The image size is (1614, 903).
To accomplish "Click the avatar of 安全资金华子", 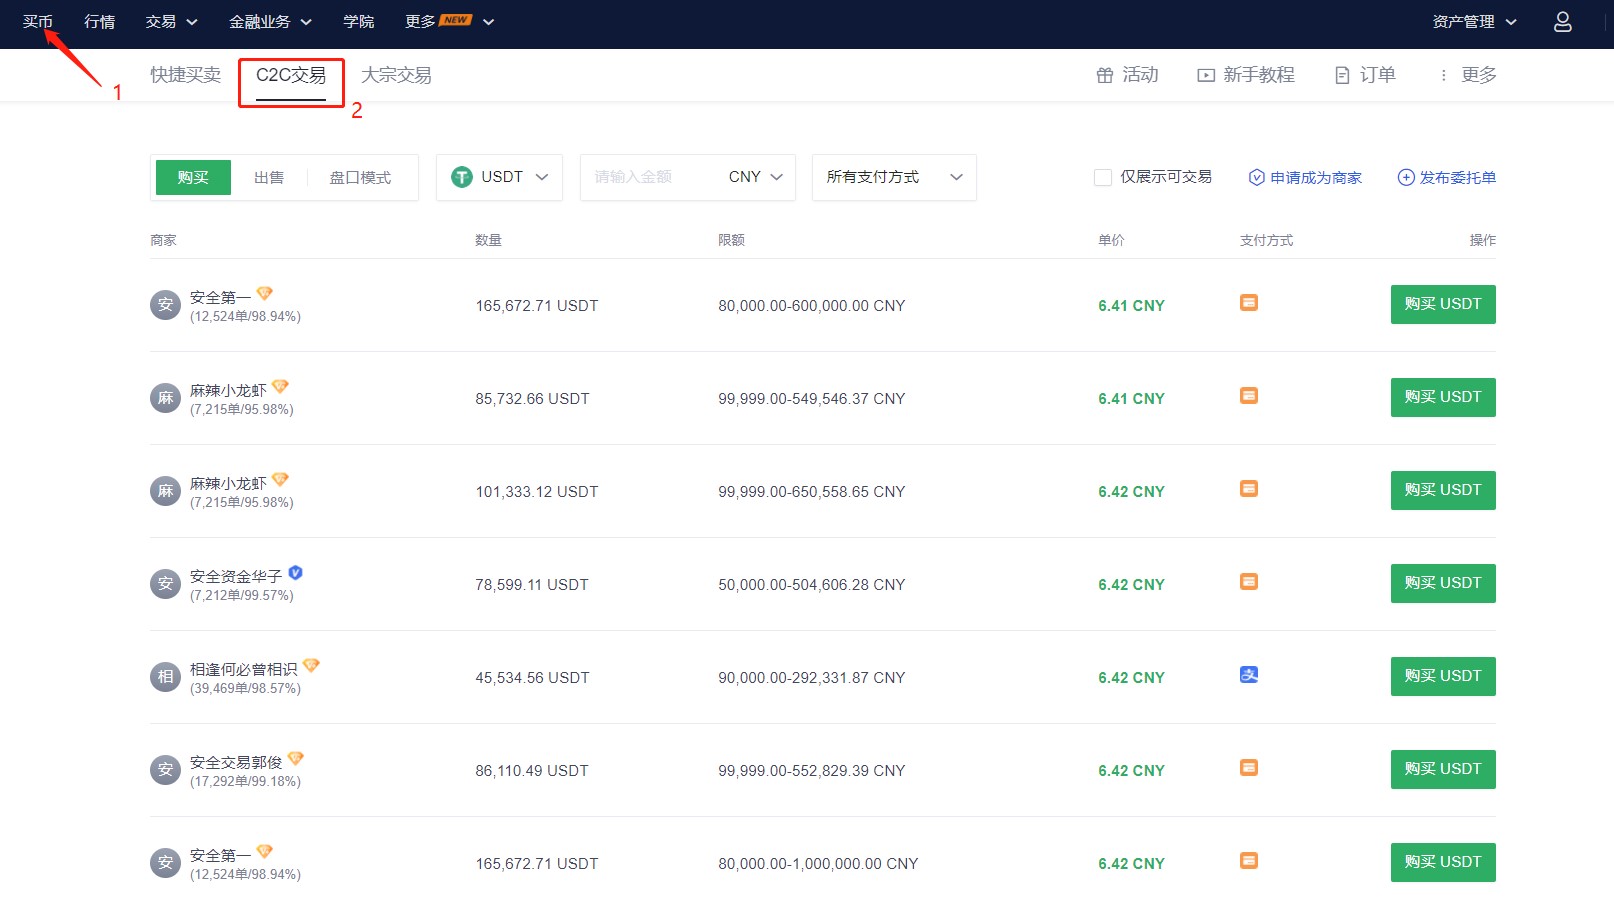I will [x=165, y=584].
